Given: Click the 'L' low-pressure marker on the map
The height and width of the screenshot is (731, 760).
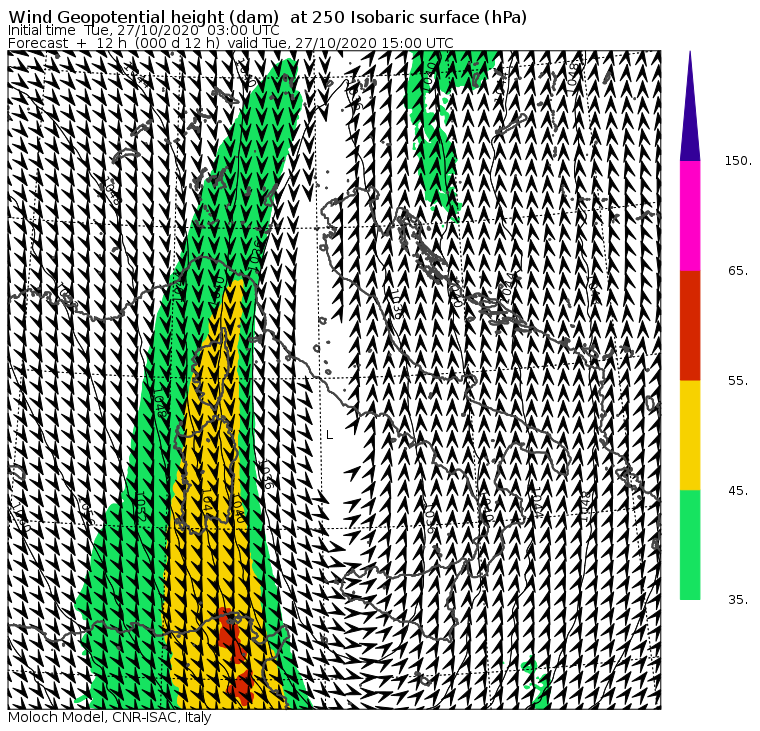Looking at the screenshot, I should (x=330, y=435).
